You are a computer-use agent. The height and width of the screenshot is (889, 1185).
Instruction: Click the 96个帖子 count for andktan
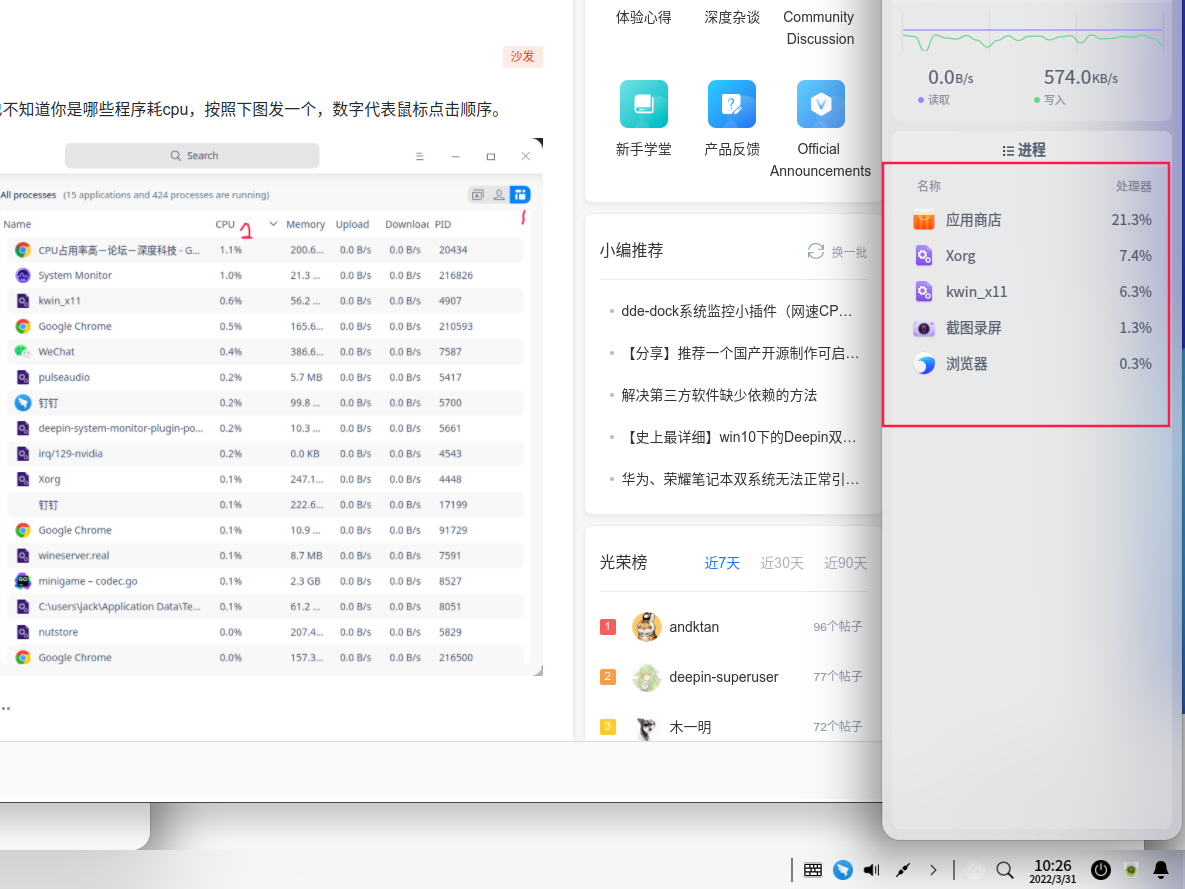pyautogui.click(x=837, y=627)
